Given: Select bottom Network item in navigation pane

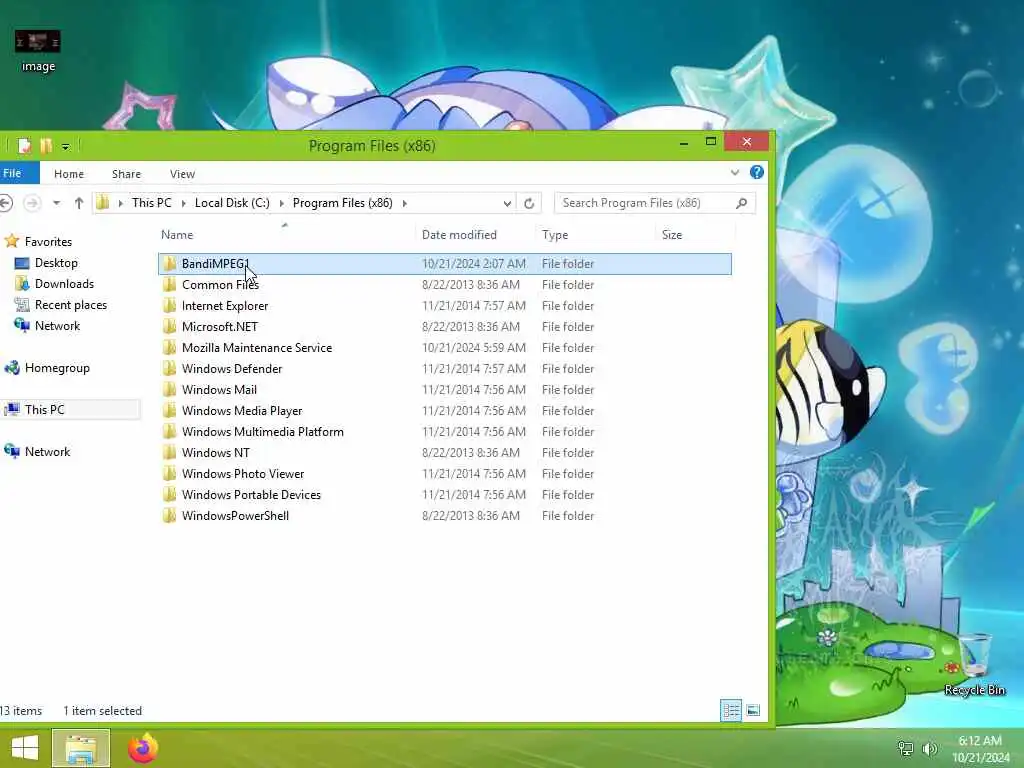Looking at the screenshot, I should (x=47, y=452).
